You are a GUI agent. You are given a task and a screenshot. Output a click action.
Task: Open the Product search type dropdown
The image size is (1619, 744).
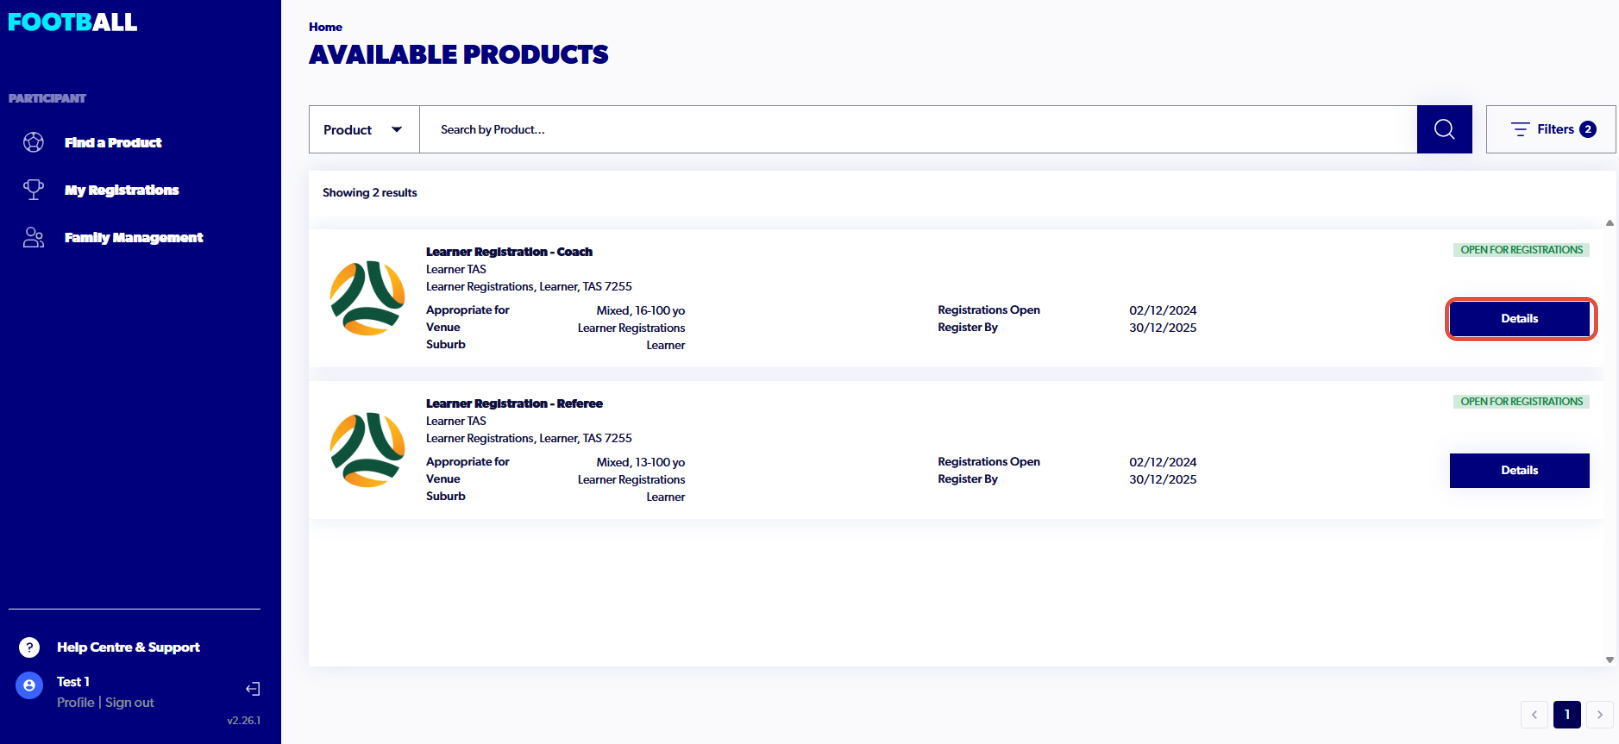pos(364,129)
